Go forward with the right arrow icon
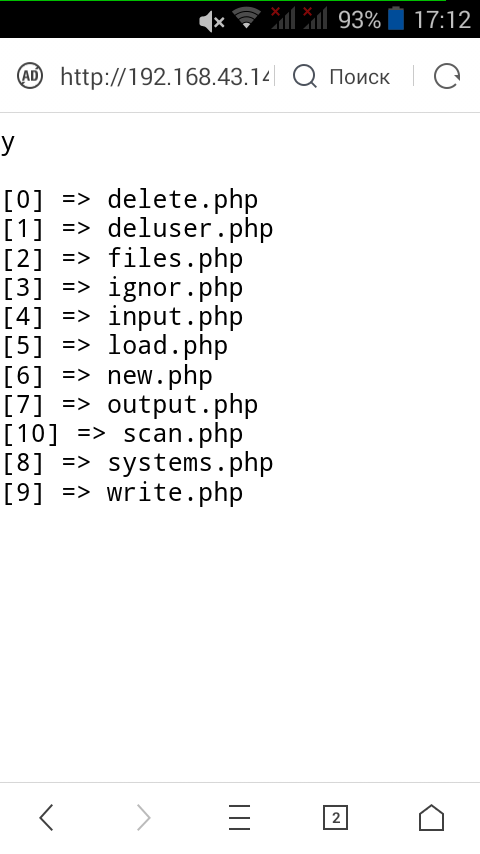The width and height of the screenshot is (480, 854). pyautogui.click(x=143, y=818)
